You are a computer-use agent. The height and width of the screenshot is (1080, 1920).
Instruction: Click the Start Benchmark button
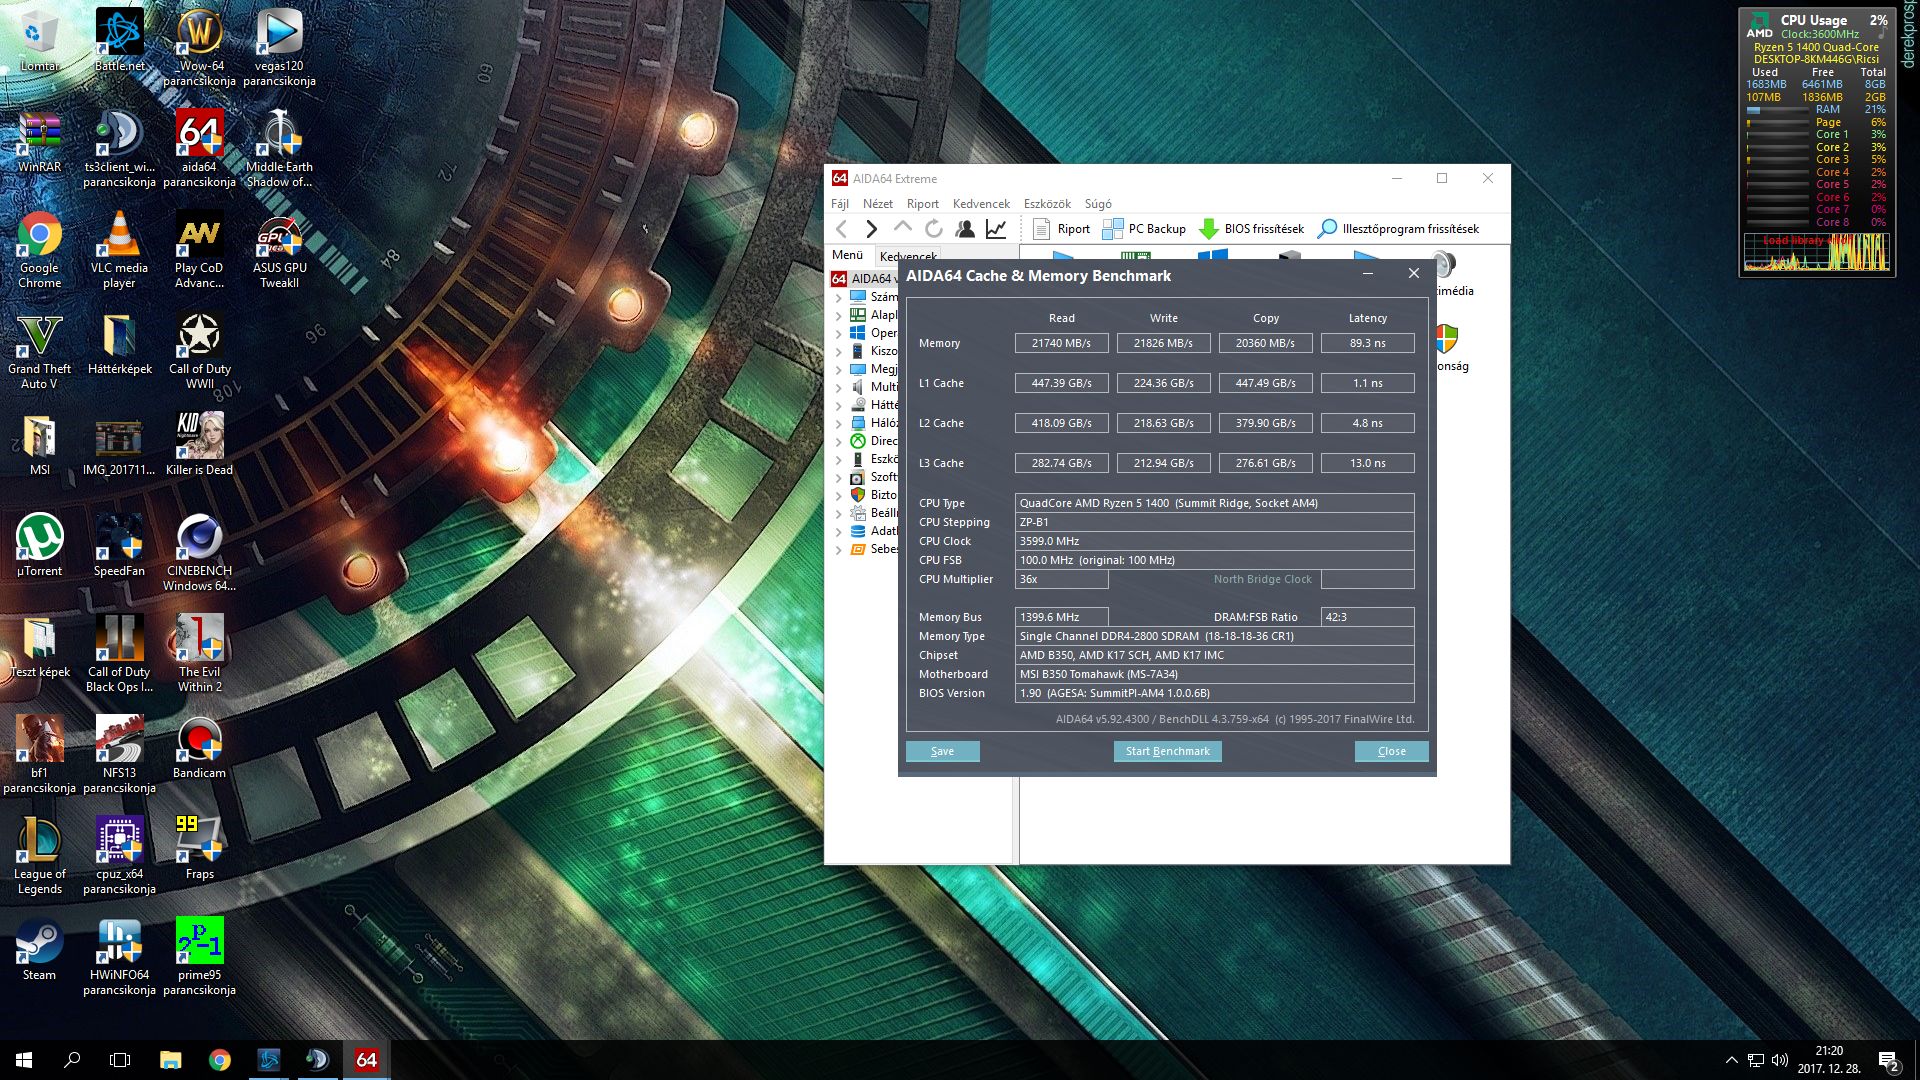coord(1167,751)
